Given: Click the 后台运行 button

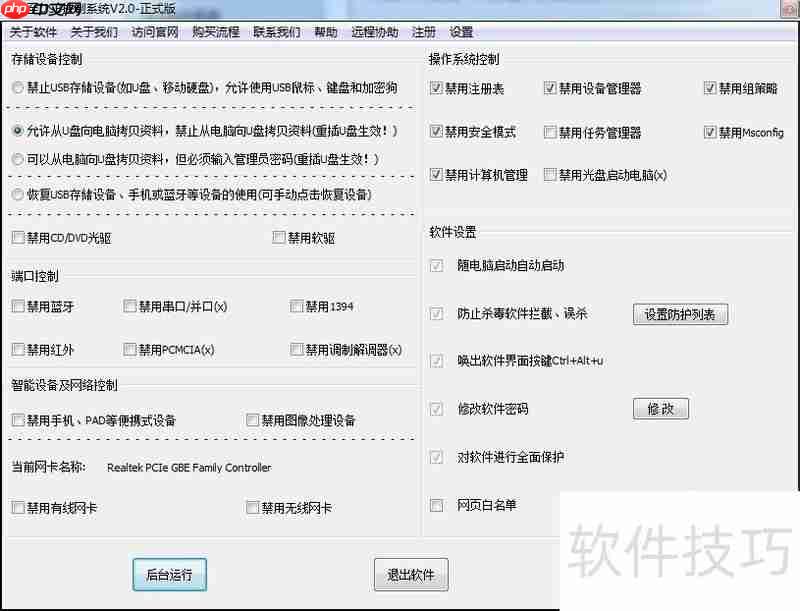Looking at the screenshot, I should coord(169,574).
